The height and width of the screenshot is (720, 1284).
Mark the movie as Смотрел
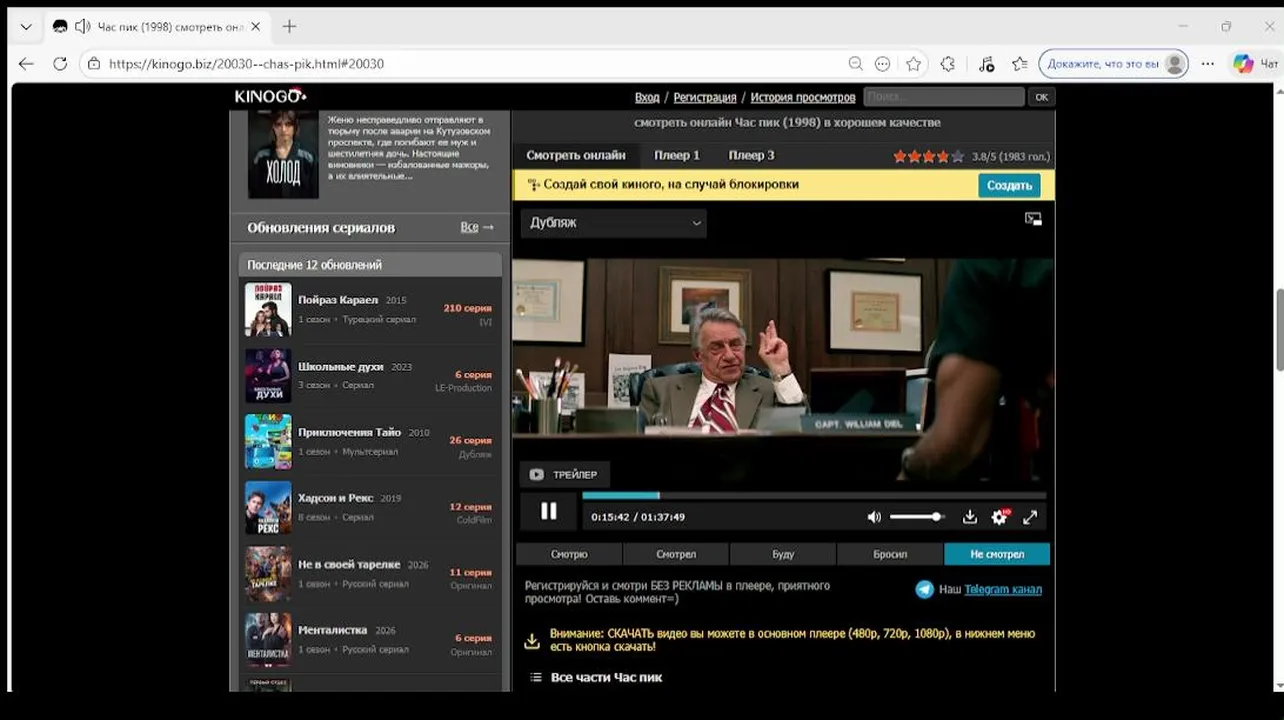pos(676,554)
